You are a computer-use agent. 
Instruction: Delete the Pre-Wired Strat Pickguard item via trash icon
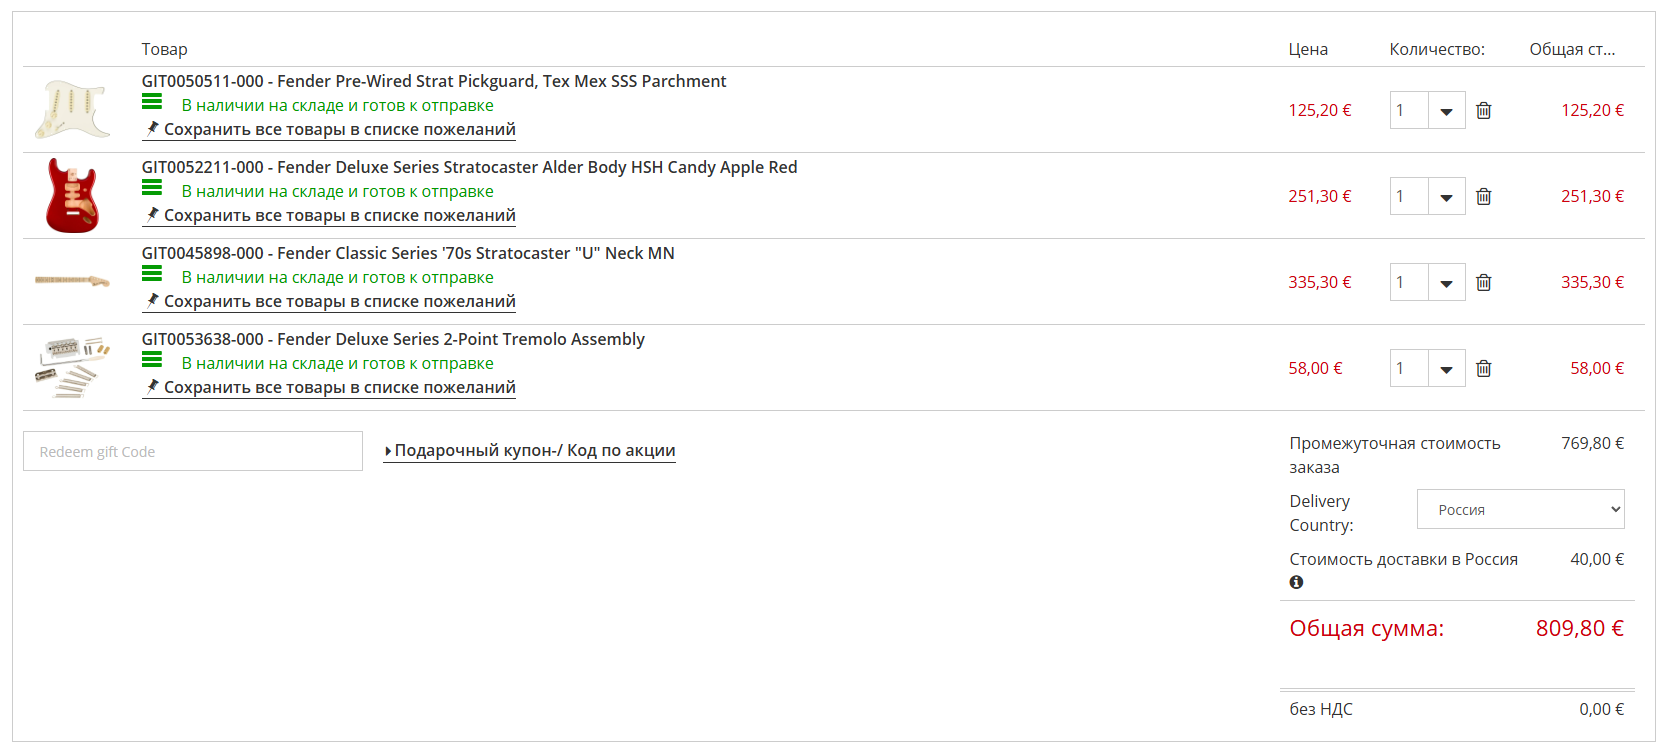(x=1484, y=110)
